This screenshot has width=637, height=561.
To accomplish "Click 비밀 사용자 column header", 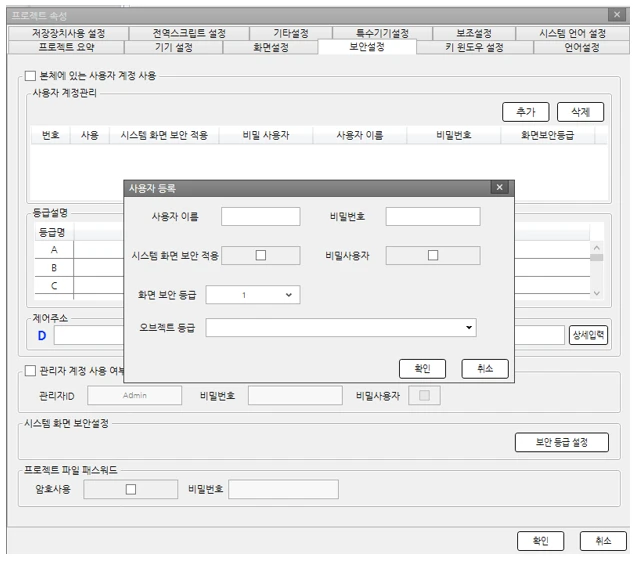I will 266,135.
